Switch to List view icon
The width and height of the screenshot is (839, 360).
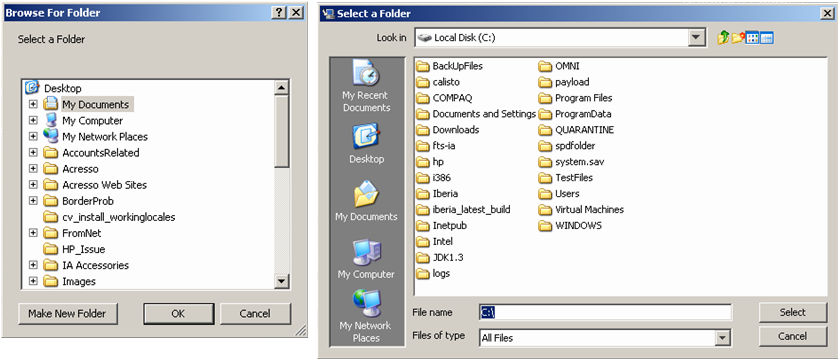(752, 37)
